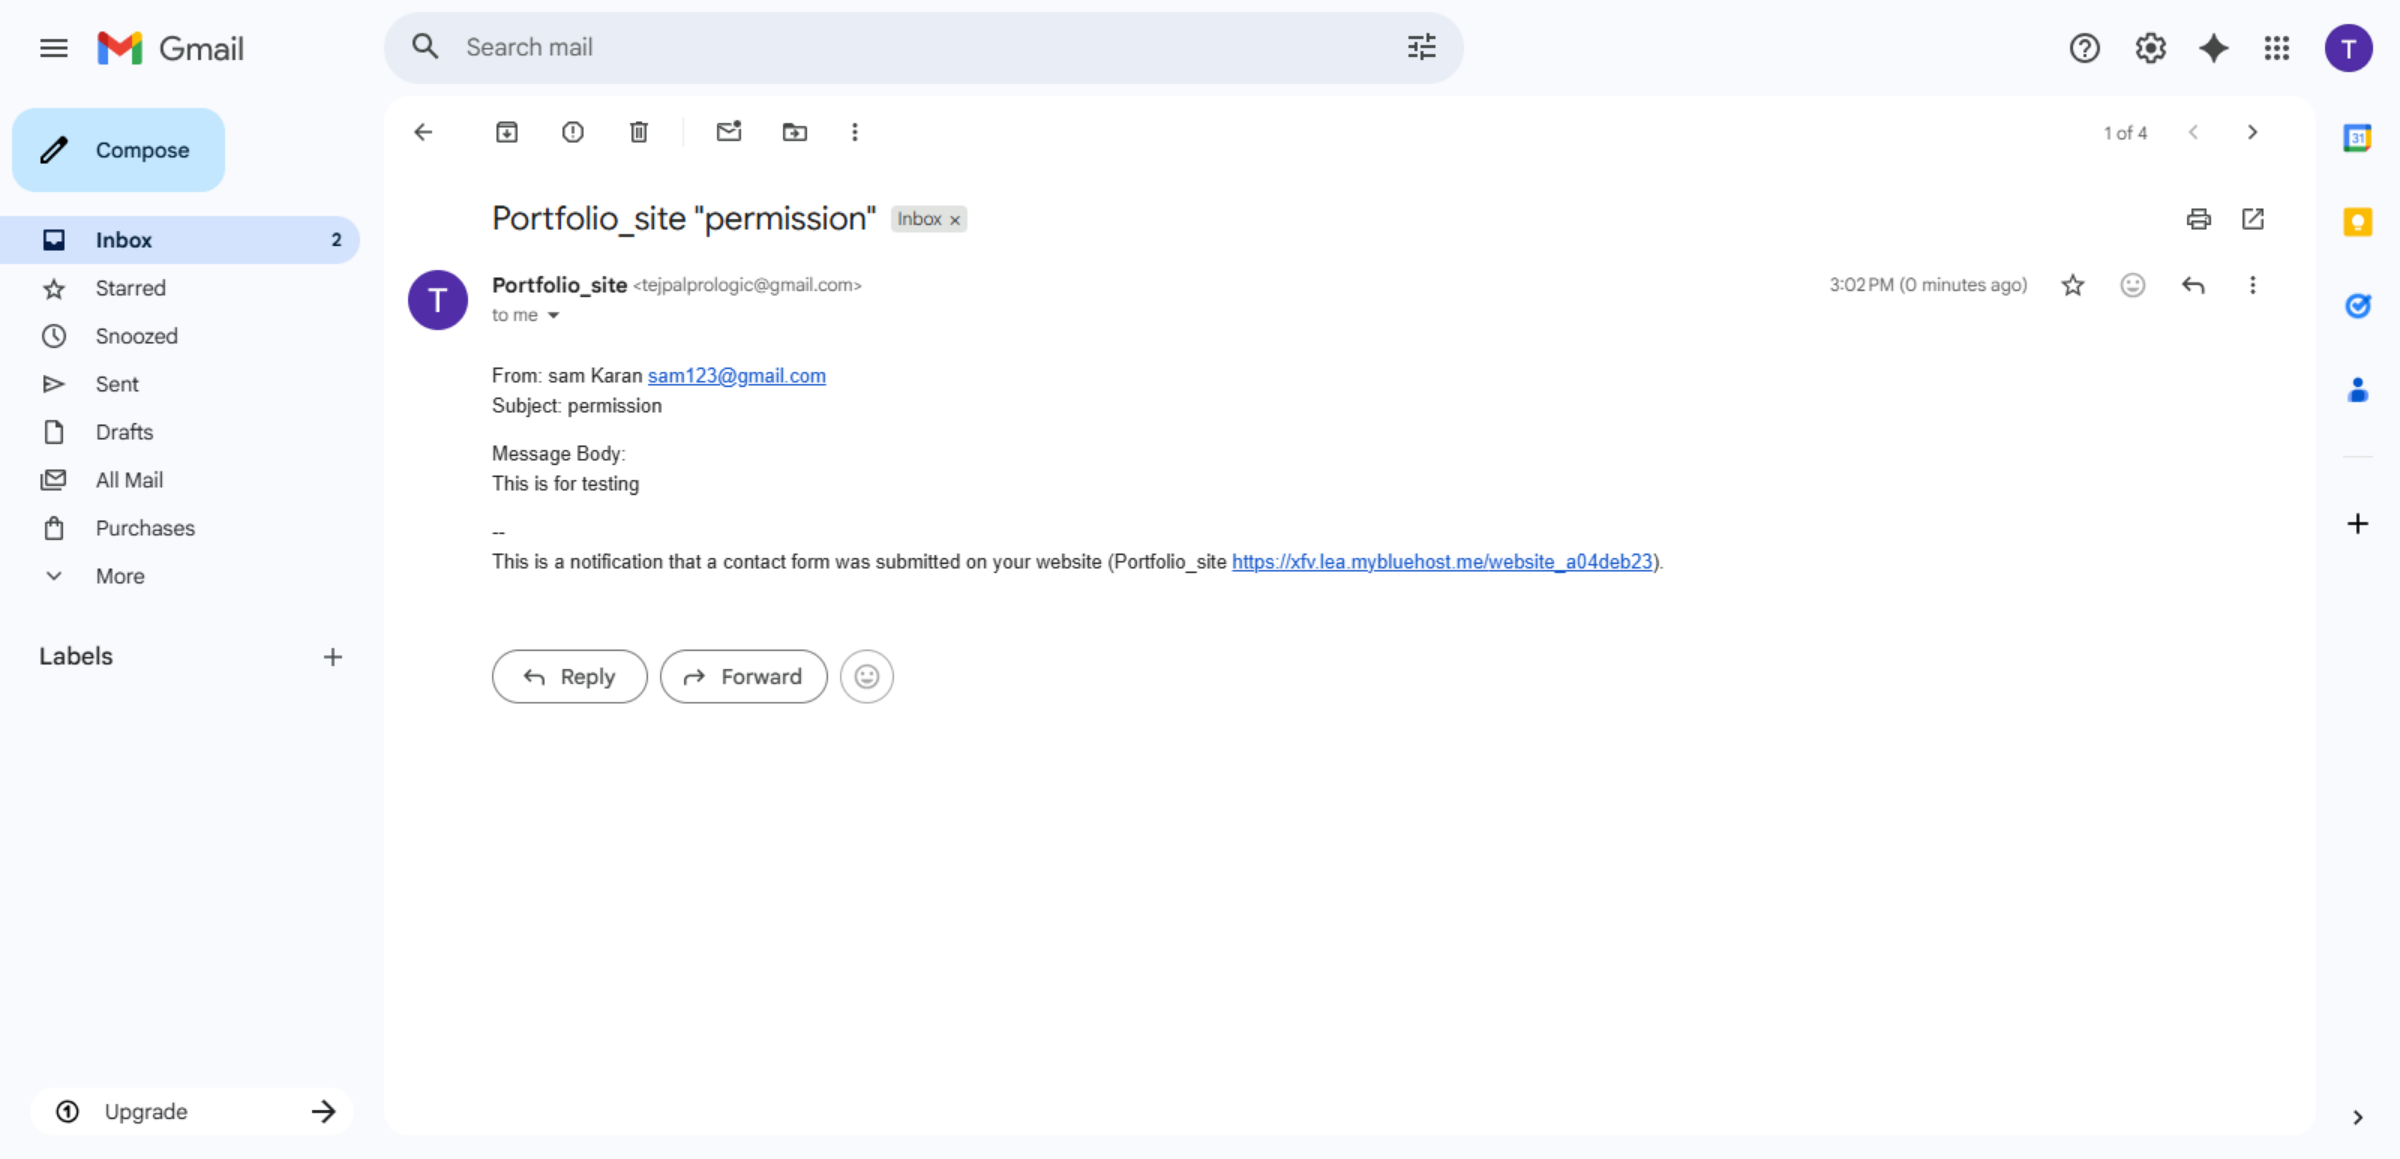Toggle the main navigation menu

tap(53, 47)
